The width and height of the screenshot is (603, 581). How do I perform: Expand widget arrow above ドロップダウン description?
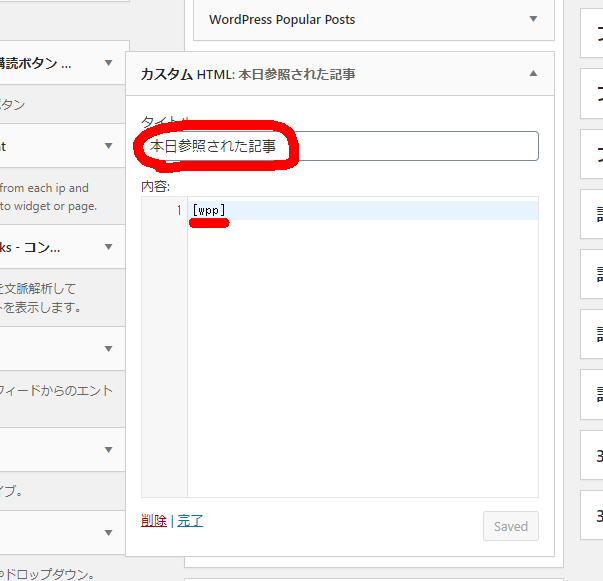tap(108, 532)
